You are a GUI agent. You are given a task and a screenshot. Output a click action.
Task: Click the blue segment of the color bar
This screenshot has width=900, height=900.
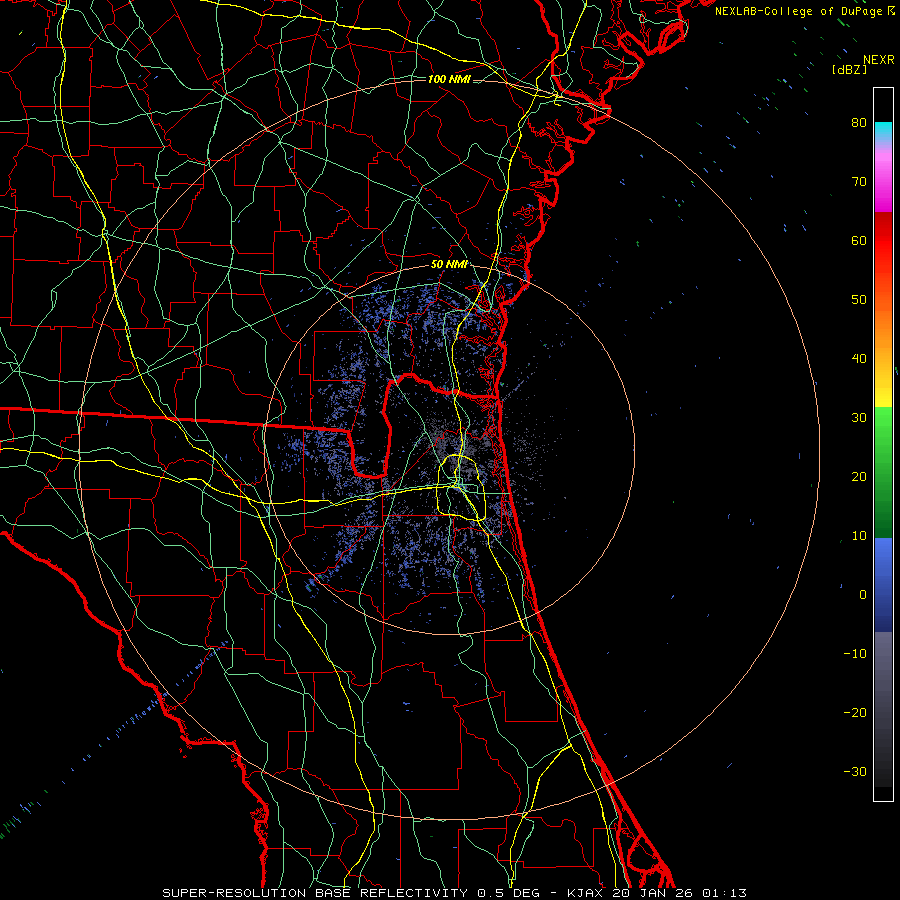click(x=883, y=584)
